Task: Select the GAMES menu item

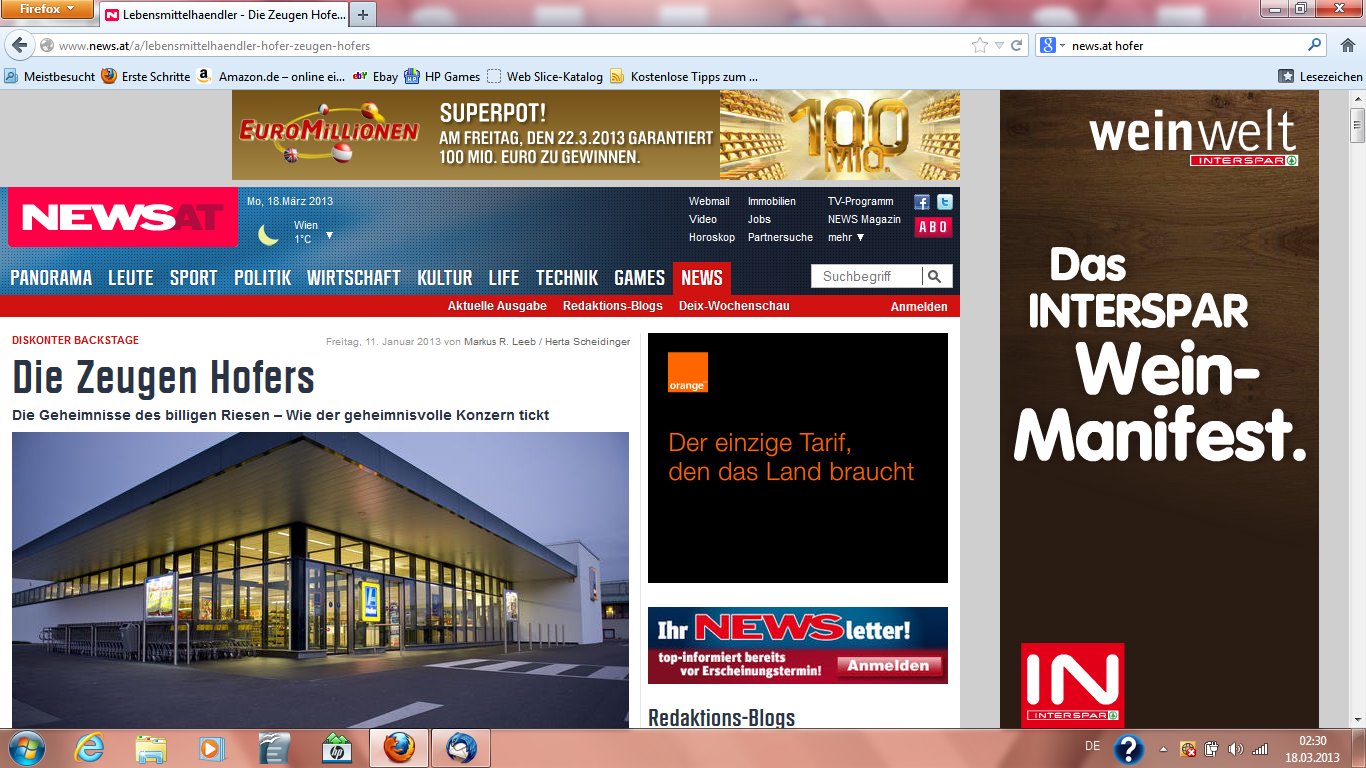Action: click(640, 278)
